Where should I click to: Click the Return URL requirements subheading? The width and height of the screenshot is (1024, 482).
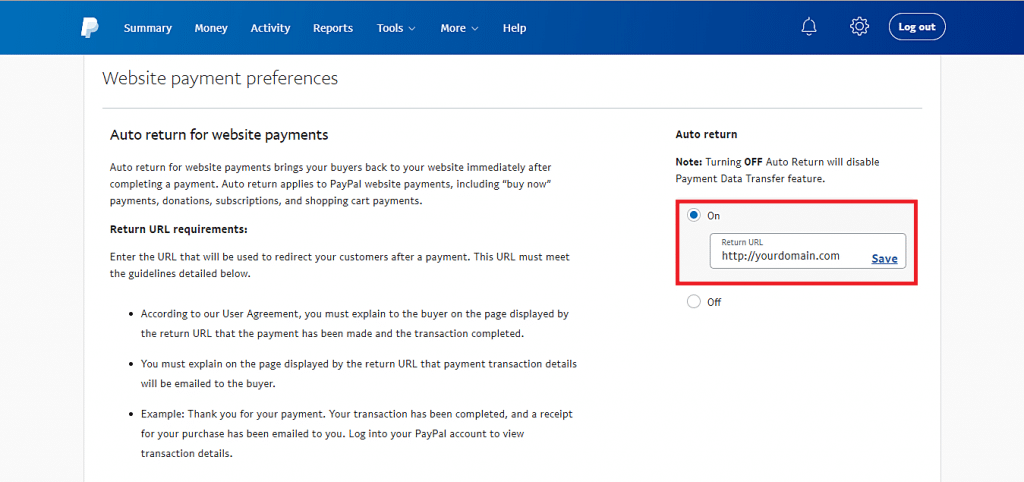tap(178, 229)
